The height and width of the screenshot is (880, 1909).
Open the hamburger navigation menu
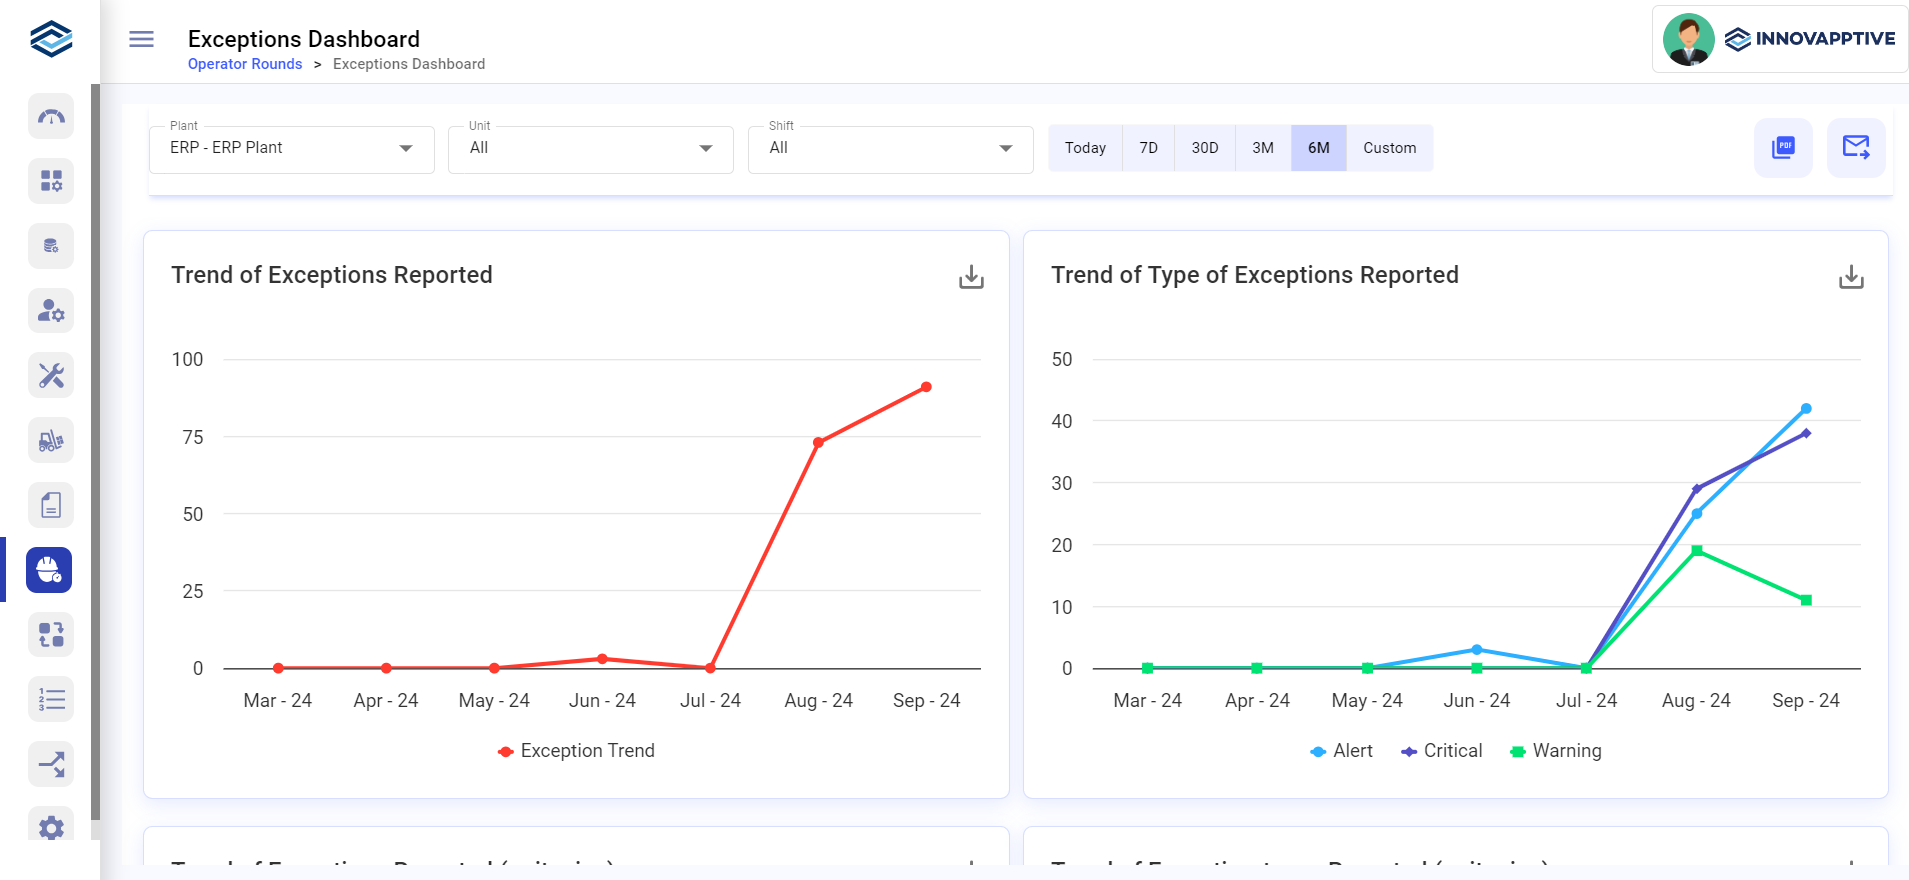point(142,39)
